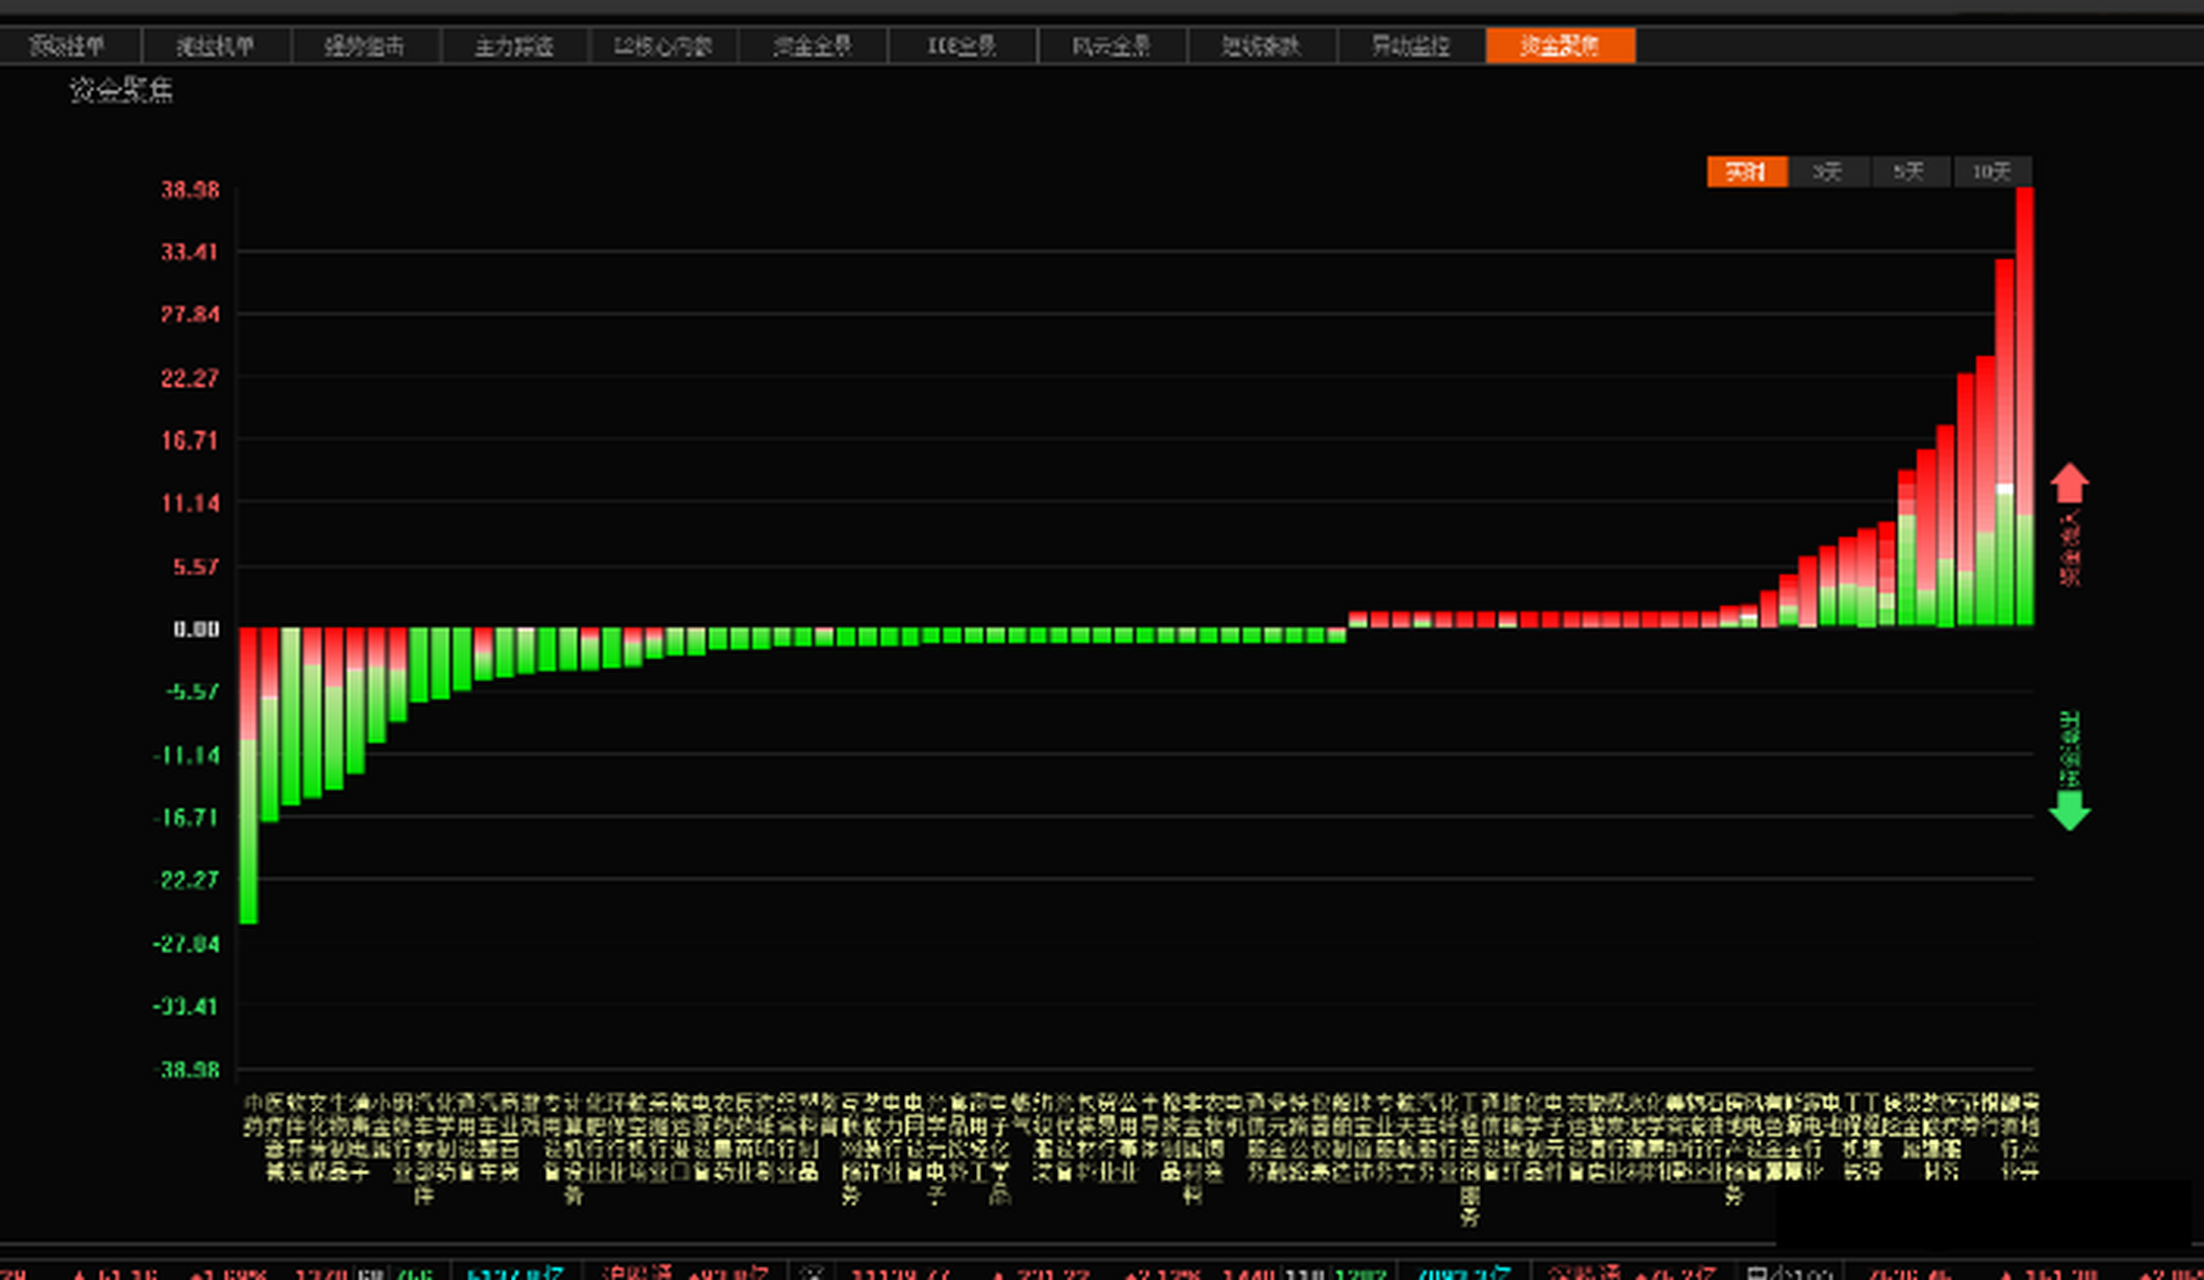Screen dimensions: 2204x1280
Task: Open the 资金聚焦 tab
Action: coord(1560,46)
